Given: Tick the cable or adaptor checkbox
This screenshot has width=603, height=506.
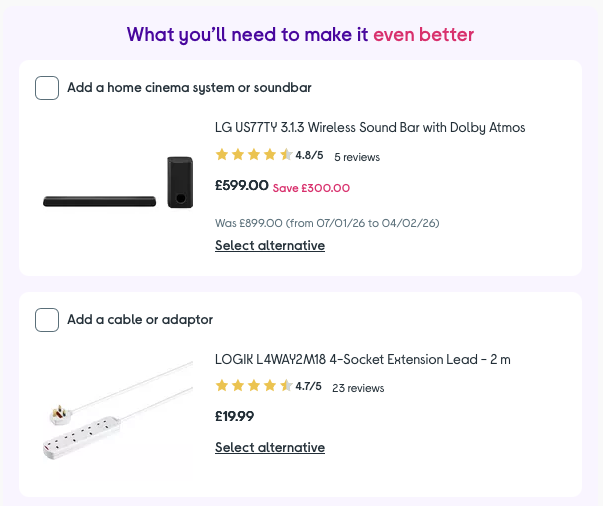Looking at the screenshot, I should 47,320.
